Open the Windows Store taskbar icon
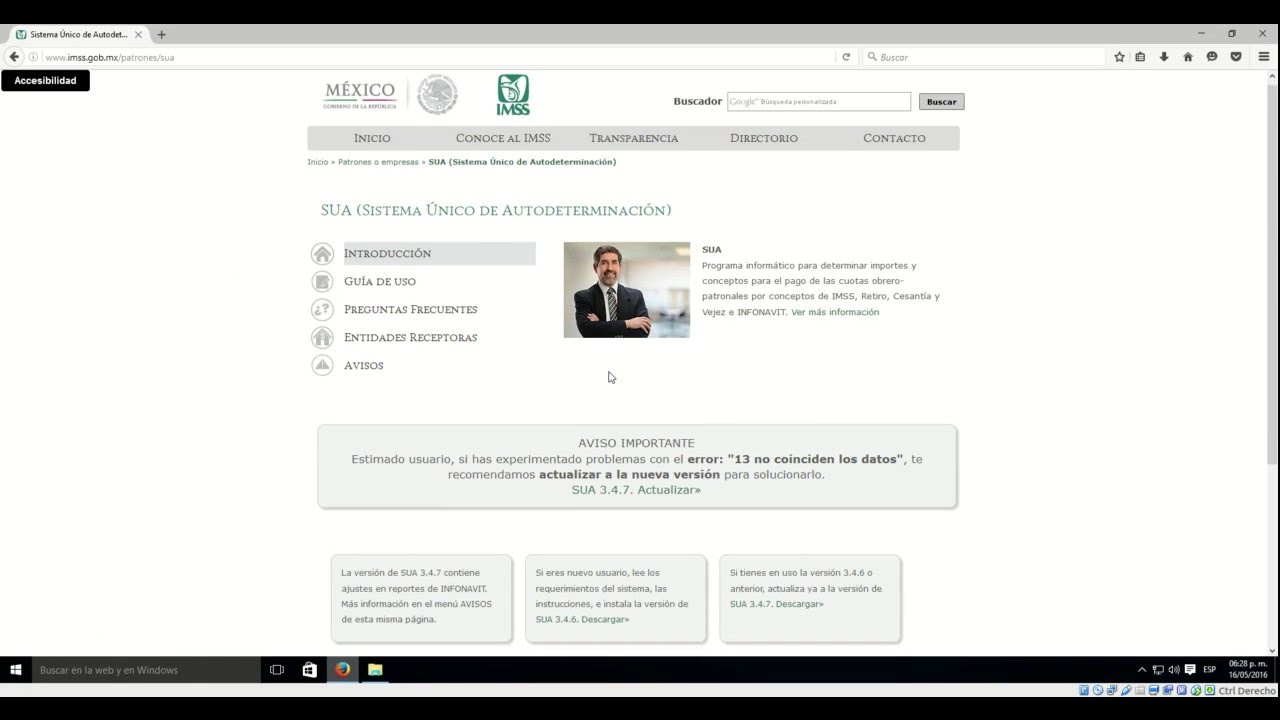1280x720 pixels. click(x=310, y=670)
